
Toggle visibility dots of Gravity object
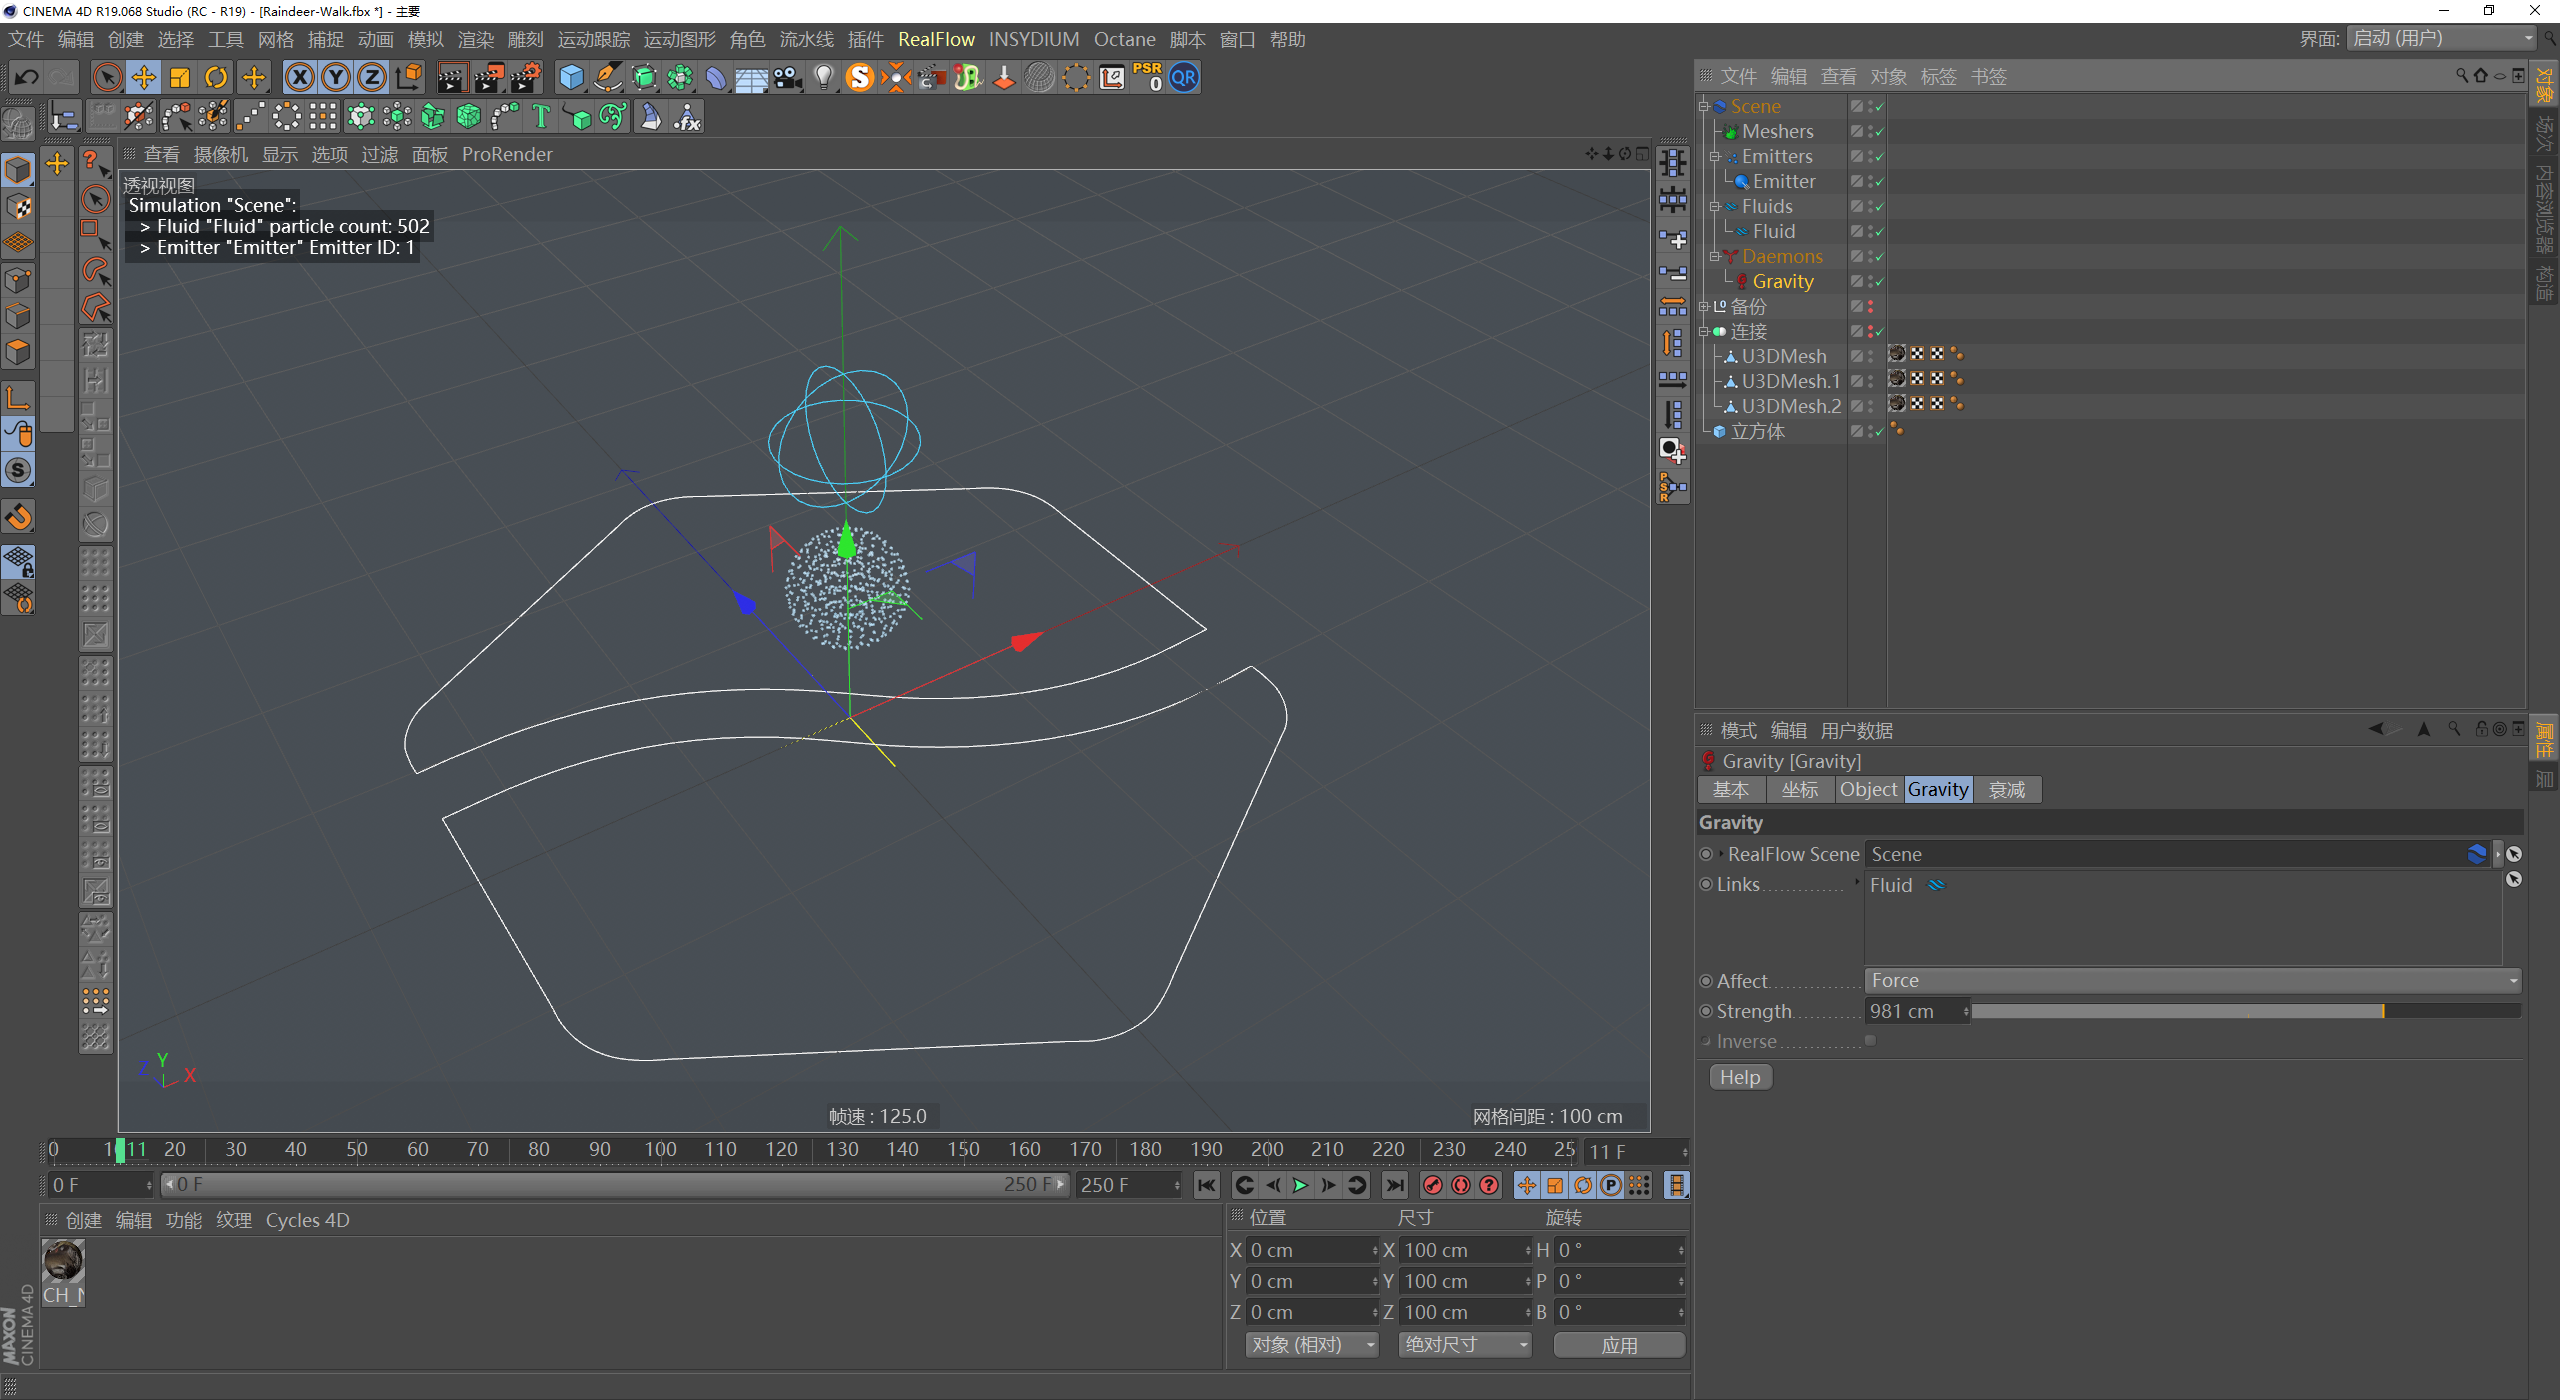tap(1870, 282)
